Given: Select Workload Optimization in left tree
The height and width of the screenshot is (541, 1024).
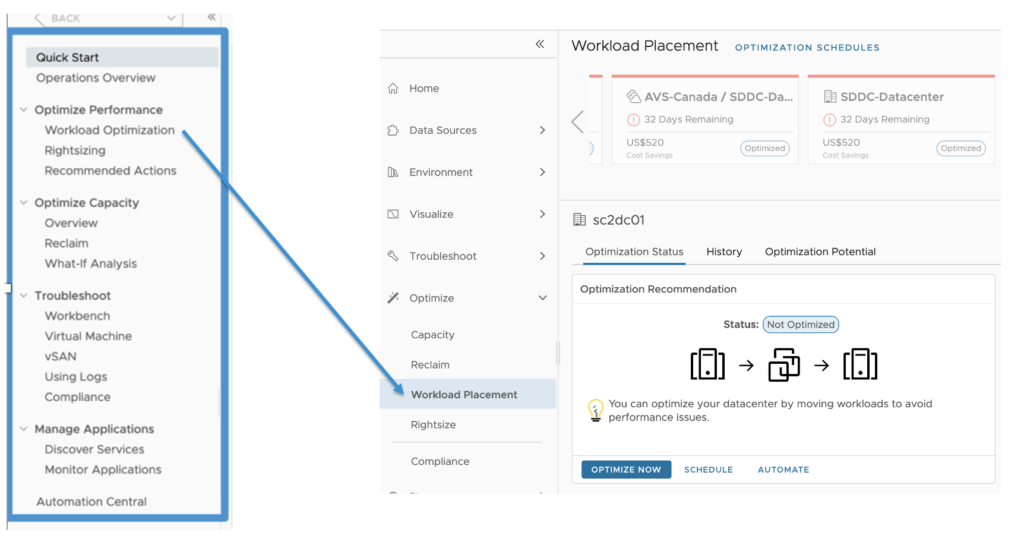Looking at the screenshot, I should [x=109, y=130].
